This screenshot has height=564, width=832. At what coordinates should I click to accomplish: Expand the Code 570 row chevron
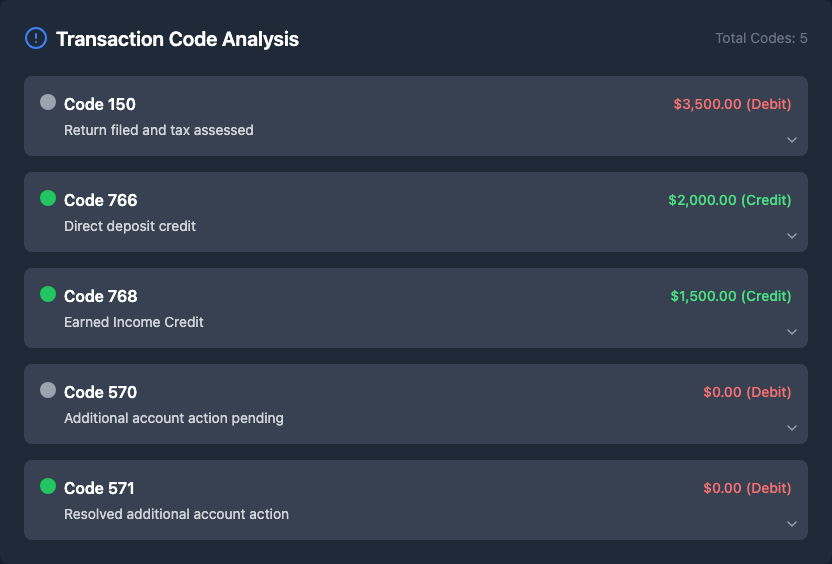click(x=792, y=428)
